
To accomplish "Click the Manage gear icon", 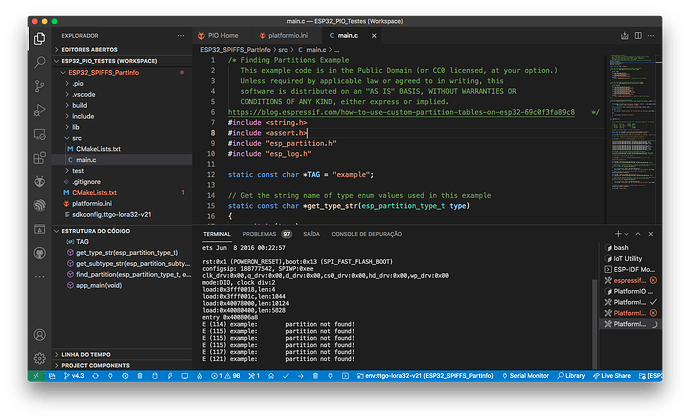I will coord(40,358).
